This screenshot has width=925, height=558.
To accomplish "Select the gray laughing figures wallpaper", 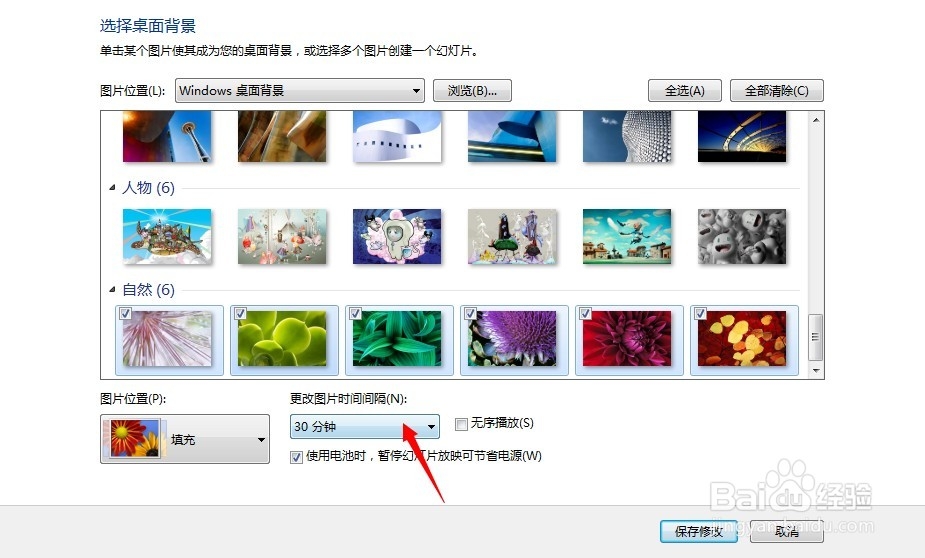I will coord(742,236).
